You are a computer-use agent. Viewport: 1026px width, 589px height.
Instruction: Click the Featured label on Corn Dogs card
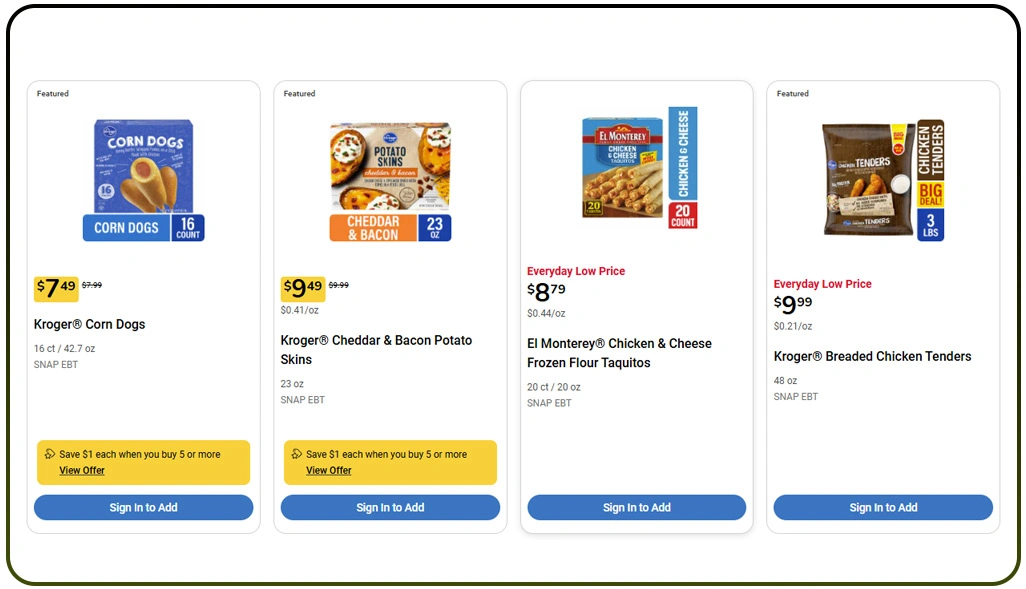(51, 93)
